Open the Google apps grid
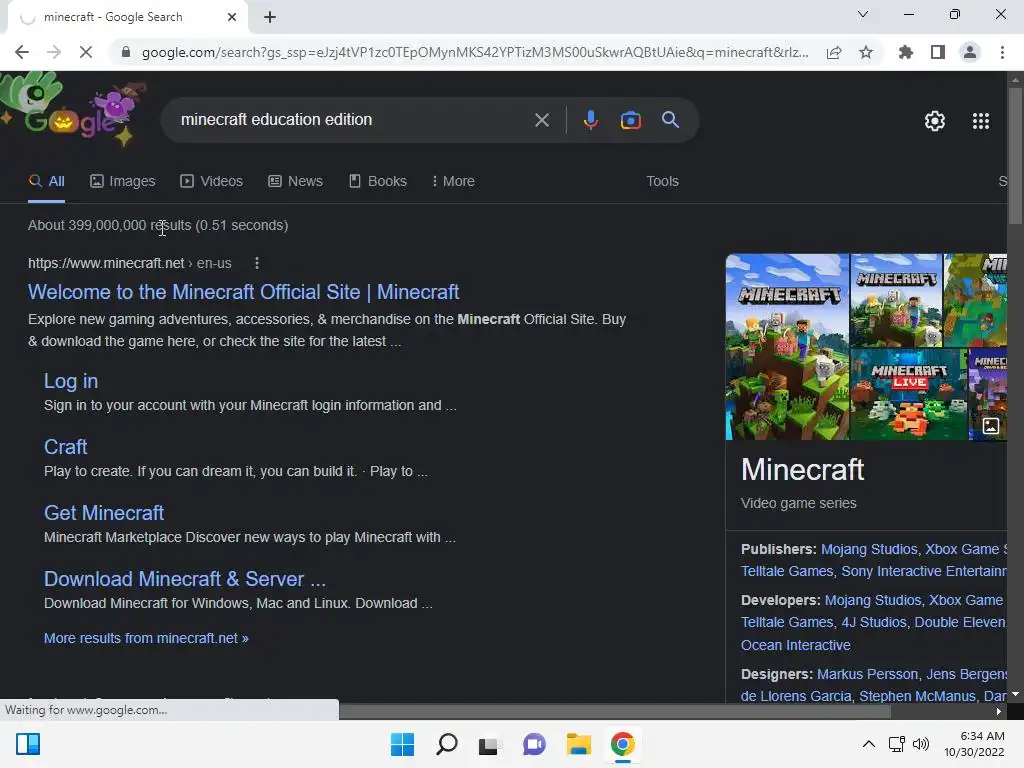The height and width of the screenshot is (768, 1024). point(981,121)
